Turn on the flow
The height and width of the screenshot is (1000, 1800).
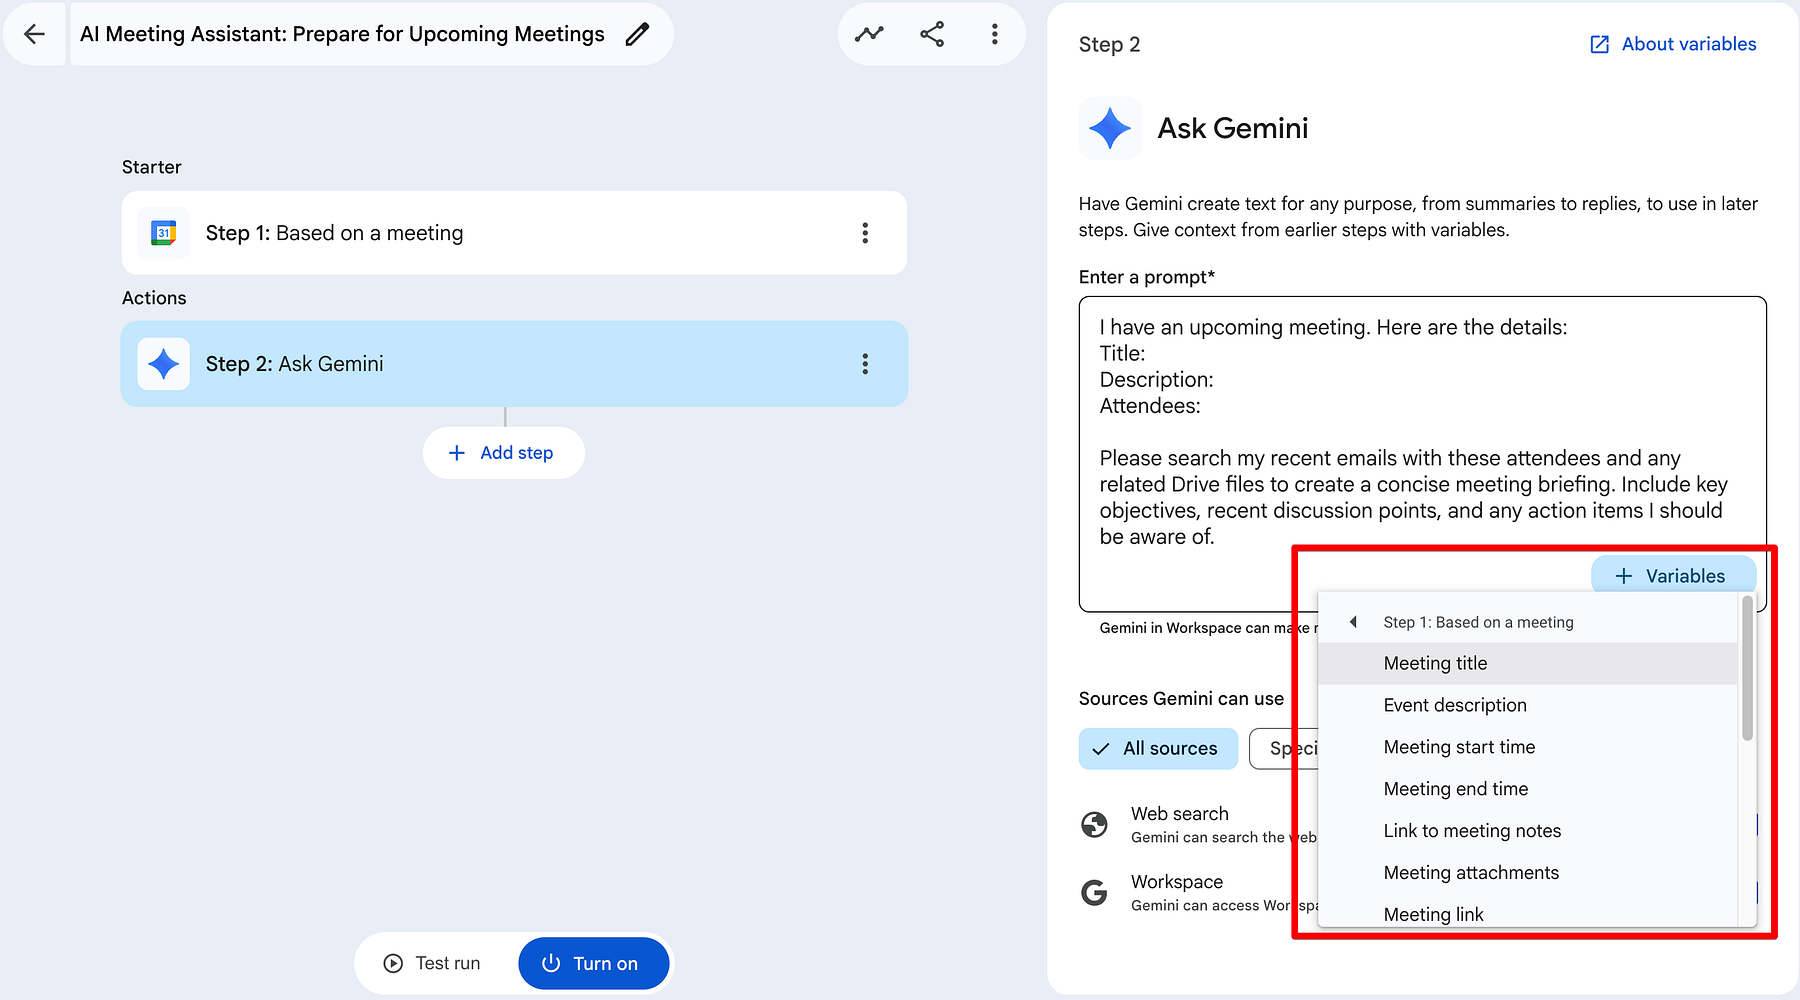[593, 963]
